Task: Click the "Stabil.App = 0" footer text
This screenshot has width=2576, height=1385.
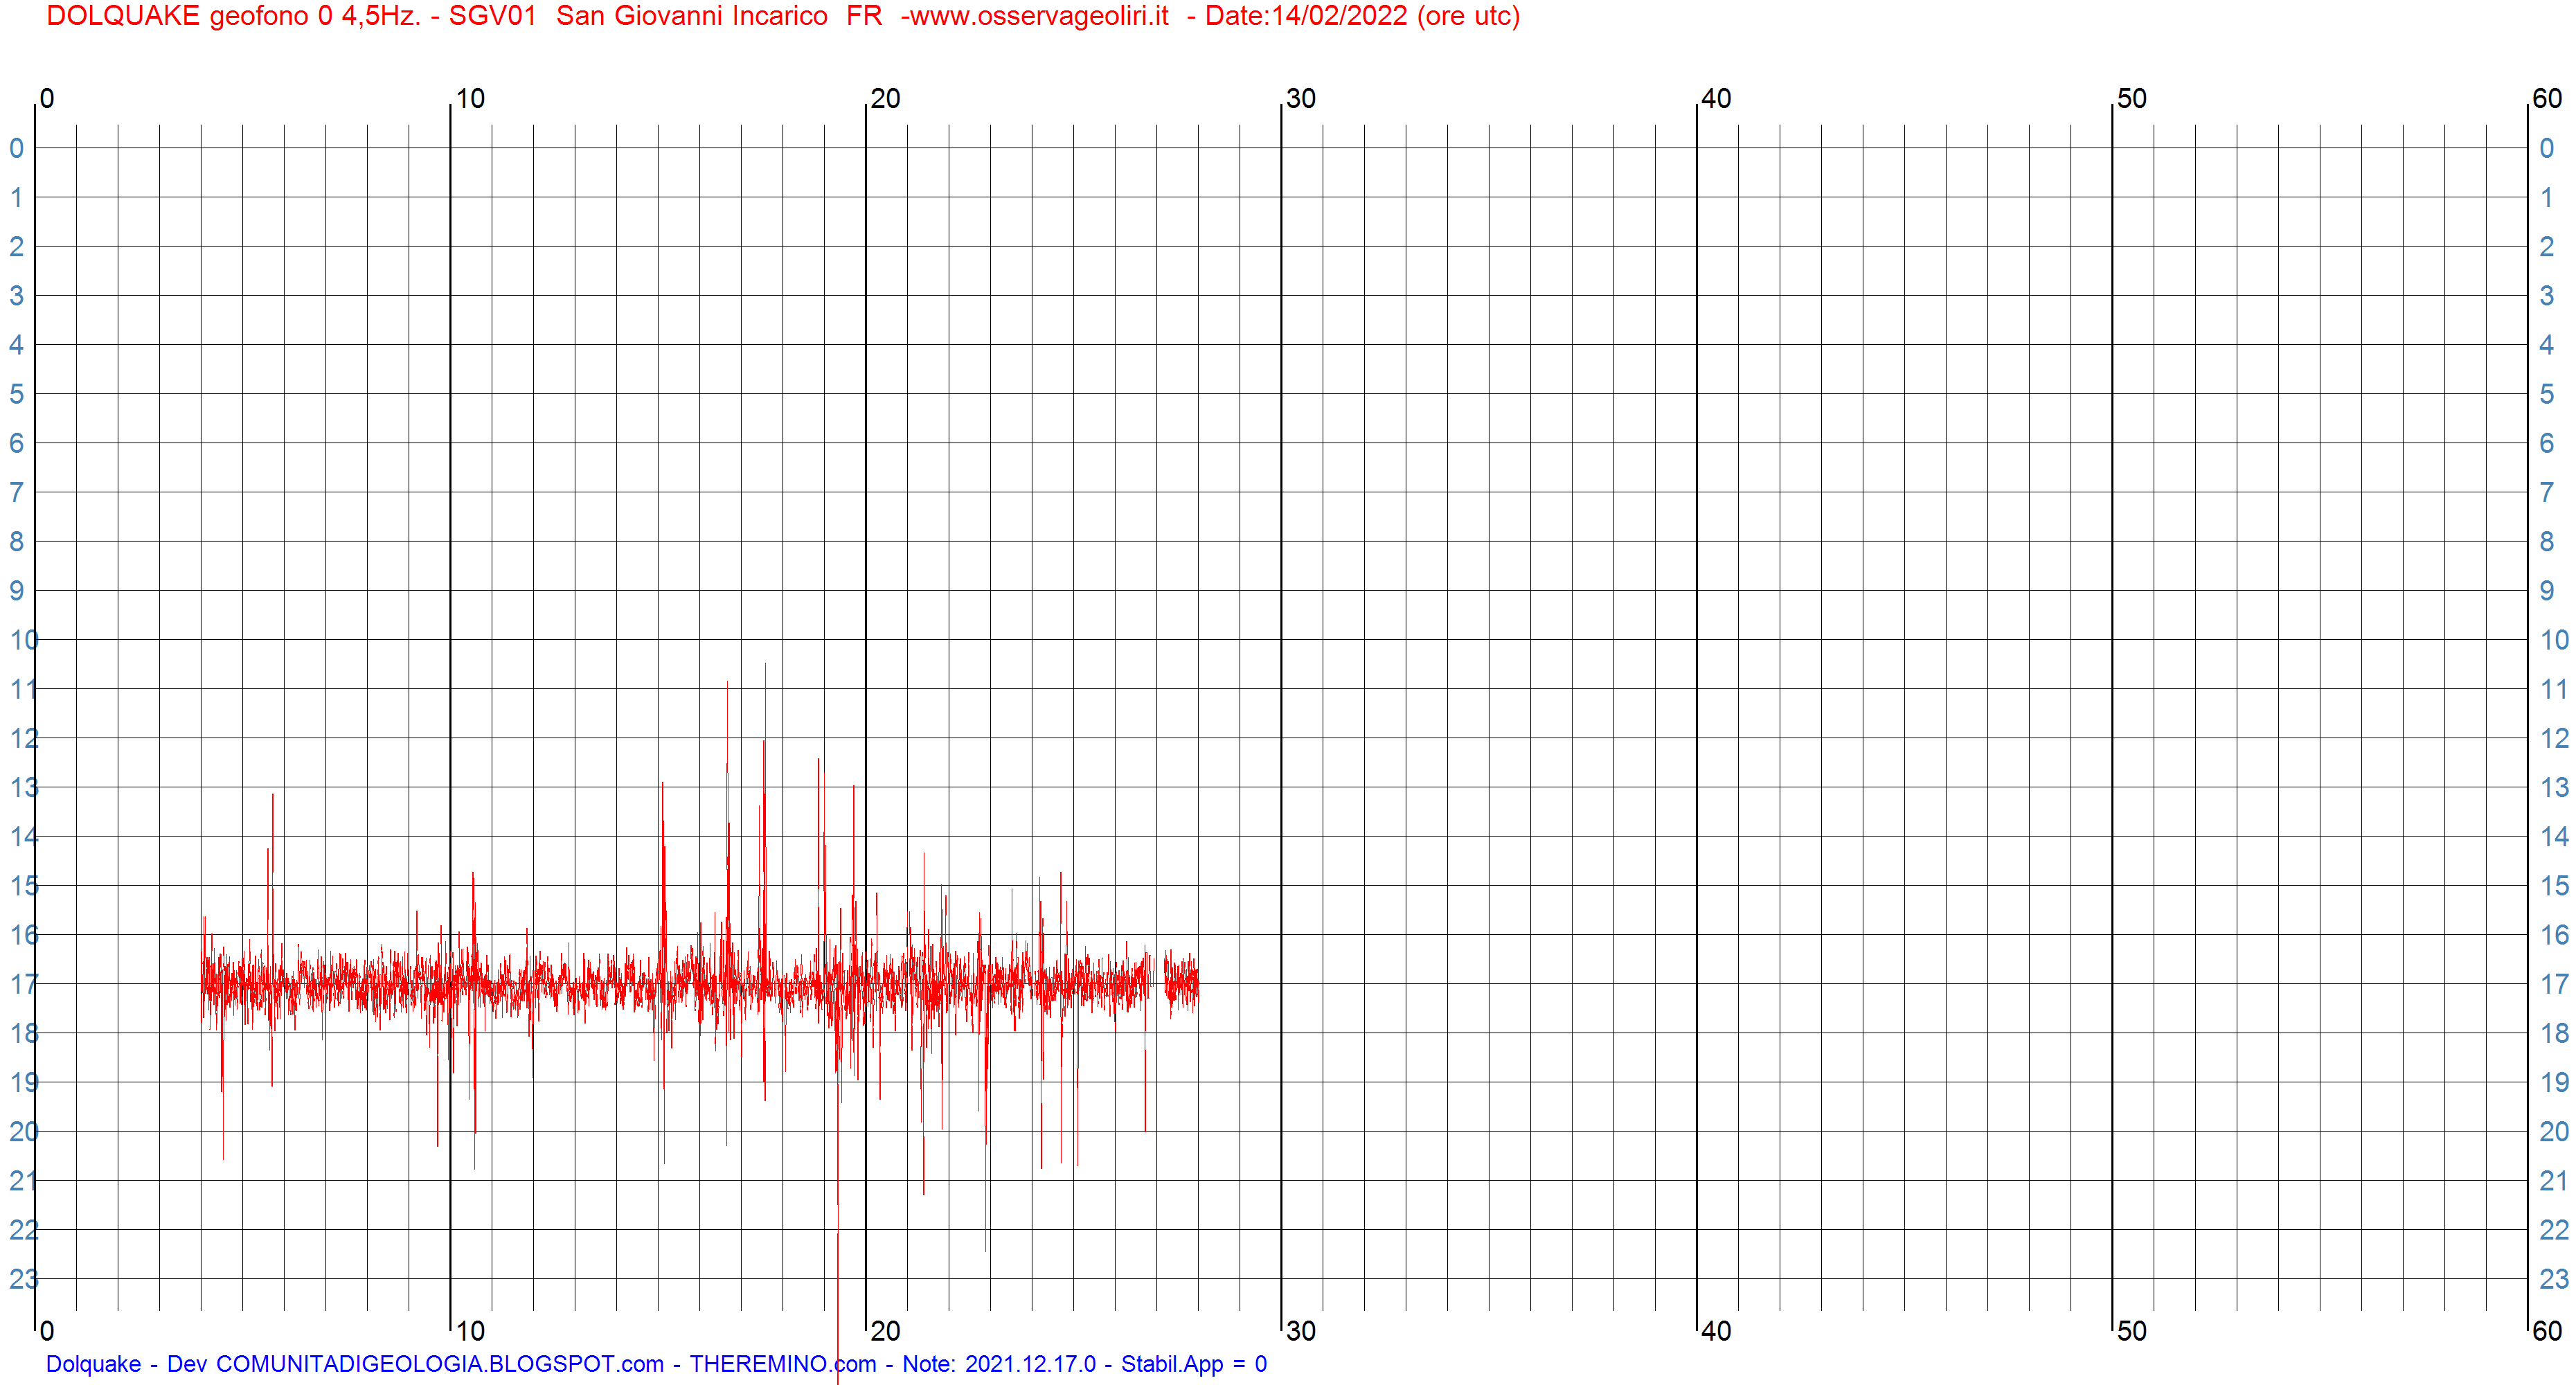Action: tap(1194, 1364)
